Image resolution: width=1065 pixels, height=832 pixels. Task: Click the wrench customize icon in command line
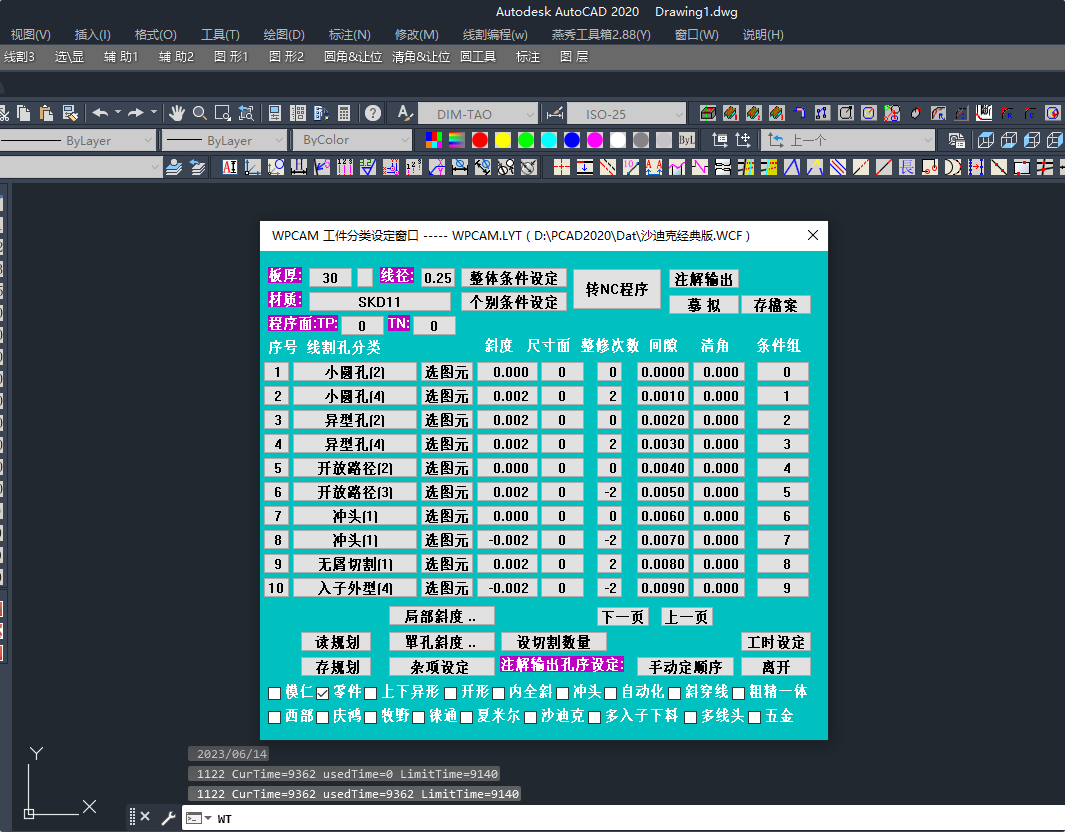168,818
